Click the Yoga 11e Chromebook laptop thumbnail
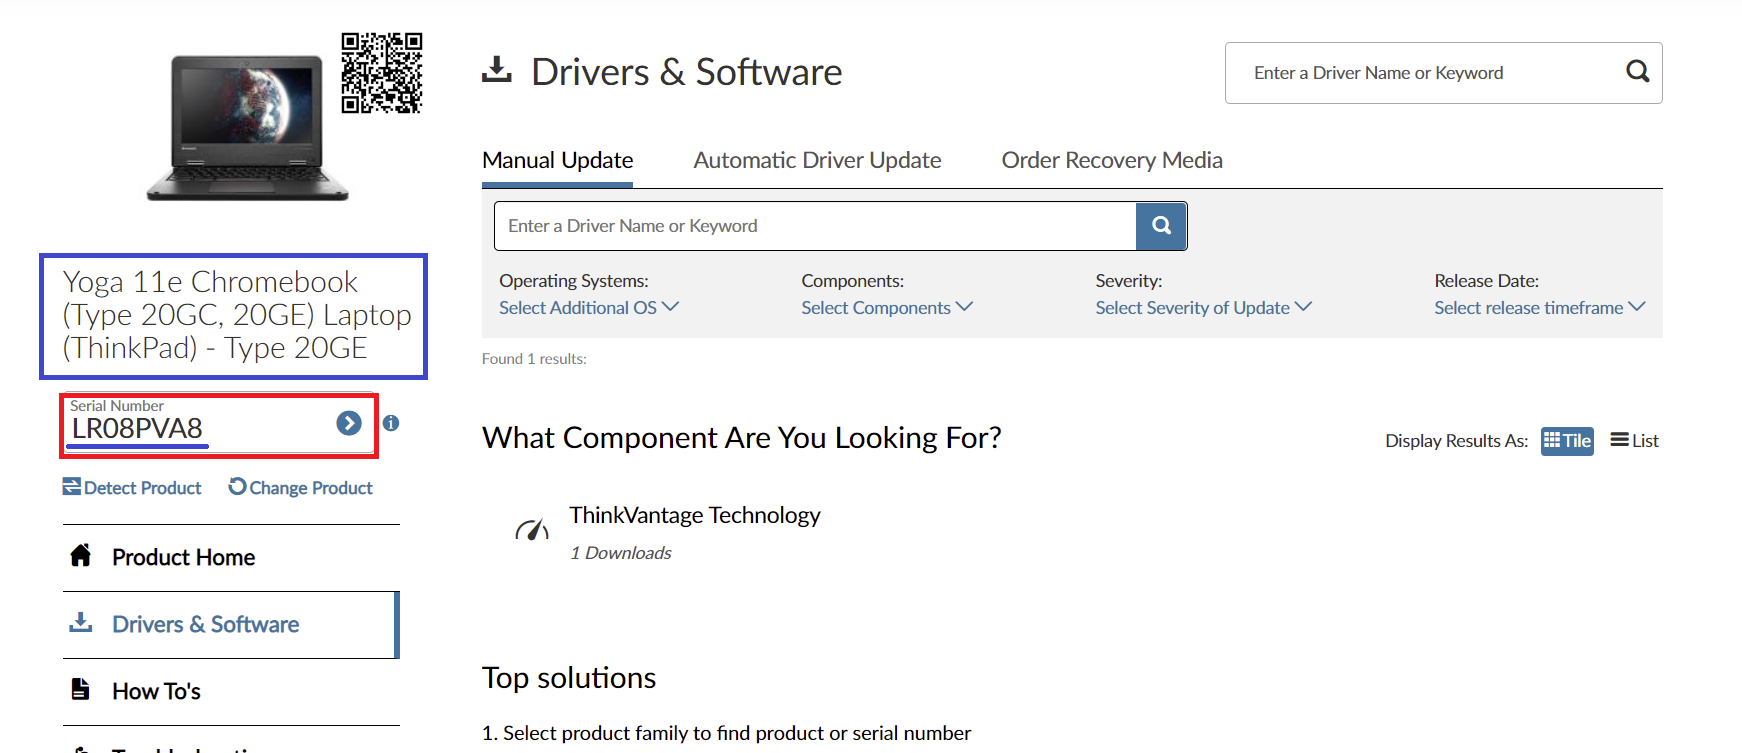 [247, 127]
